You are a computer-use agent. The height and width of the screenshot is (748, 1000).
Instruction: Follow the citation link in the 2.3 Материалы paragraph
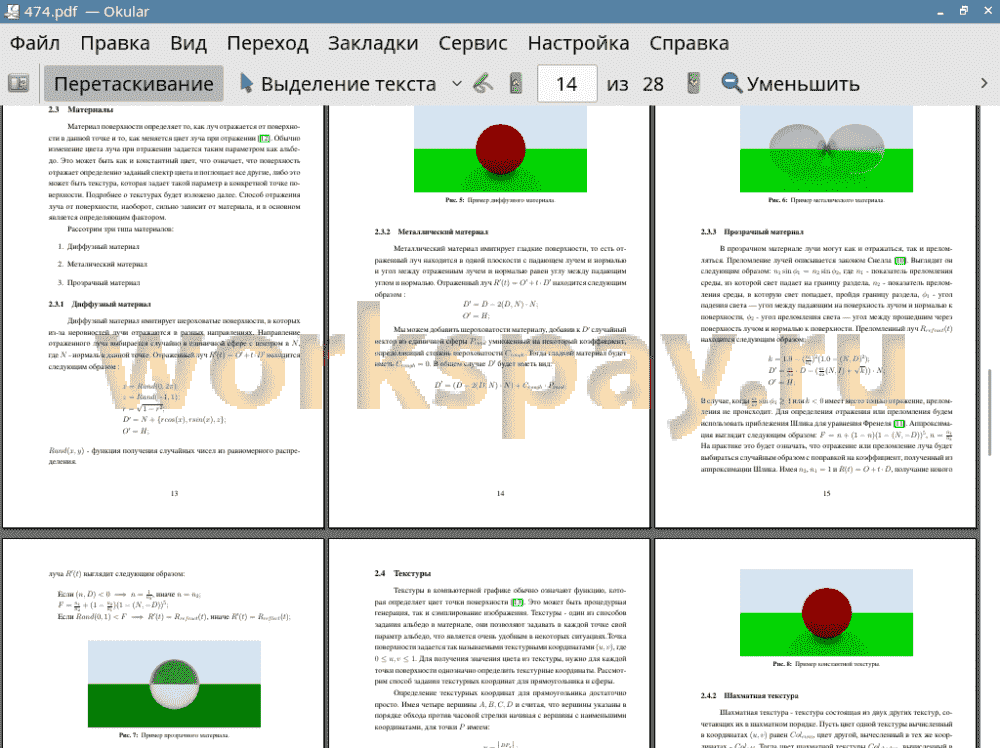pos(264,138)
